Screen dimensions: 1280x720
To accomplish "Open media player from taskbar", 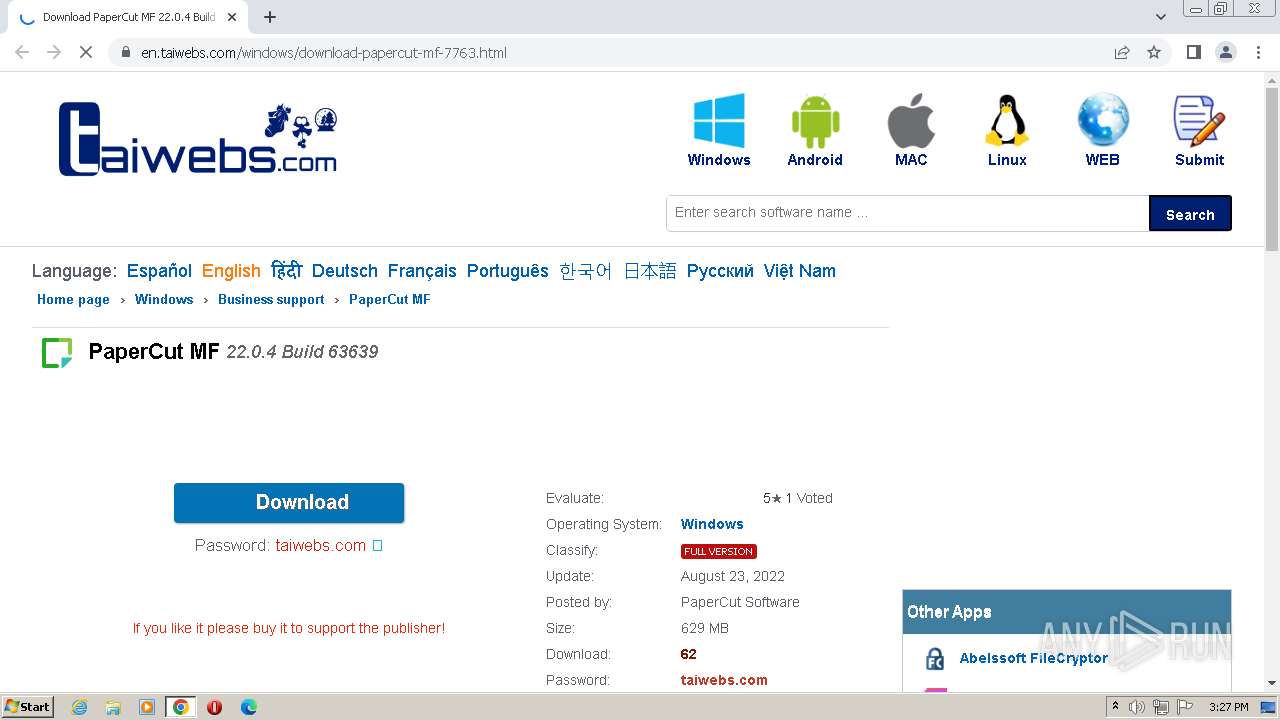I will [x=147, y=707].
